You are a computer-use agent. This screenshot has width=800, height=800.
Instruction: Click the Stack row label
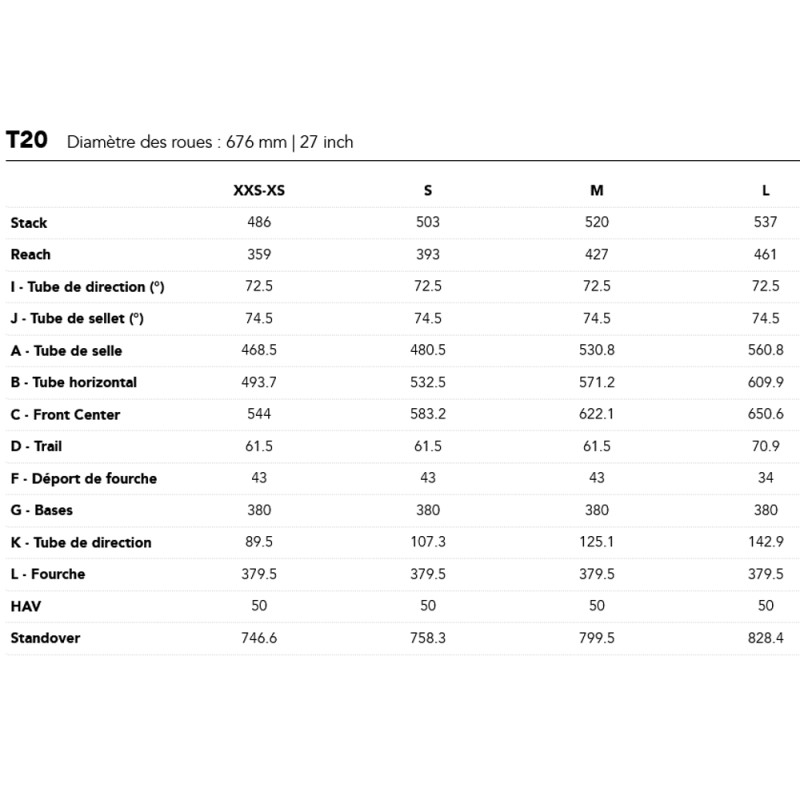pos(29,223)
